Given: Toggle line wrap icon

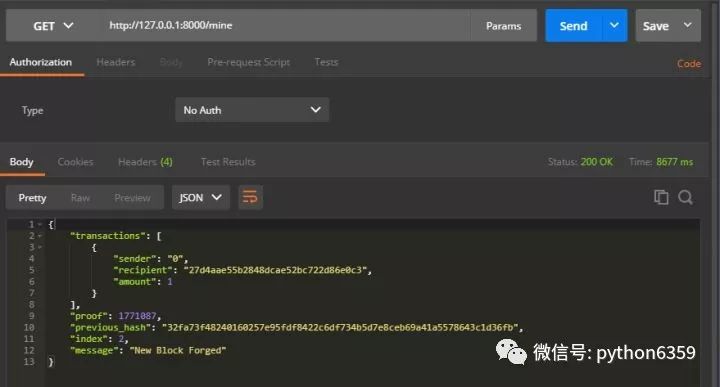Looking at the screenshot, I should [x=250, y=197].
